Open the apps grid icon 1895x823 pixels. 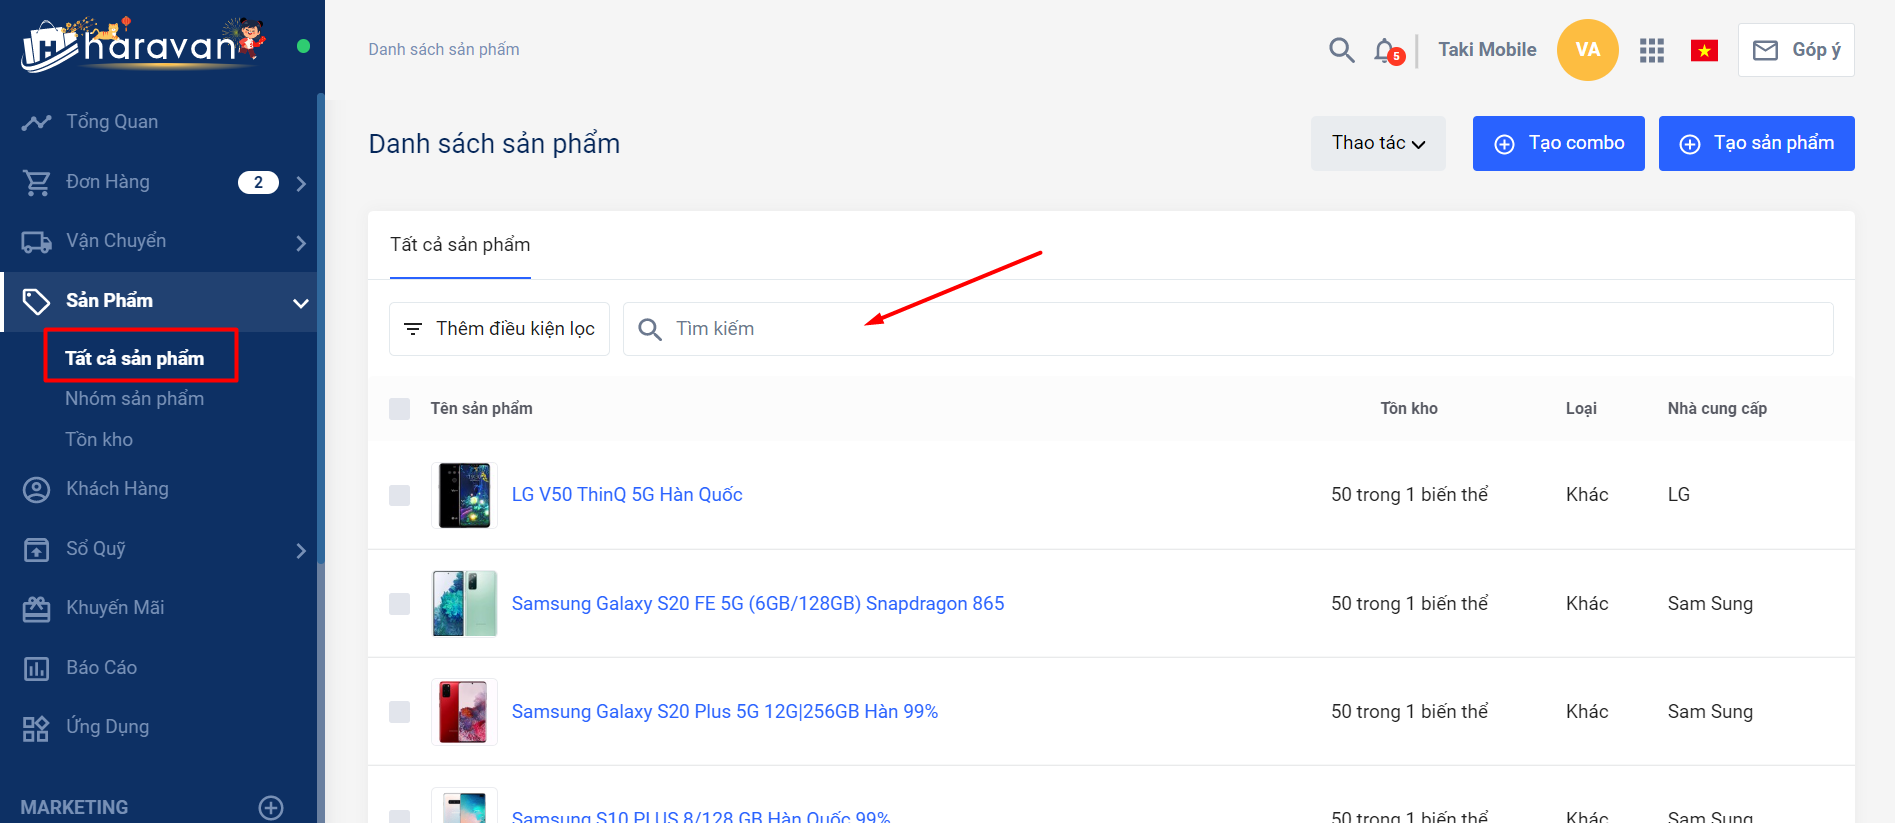coord(1651,50)
